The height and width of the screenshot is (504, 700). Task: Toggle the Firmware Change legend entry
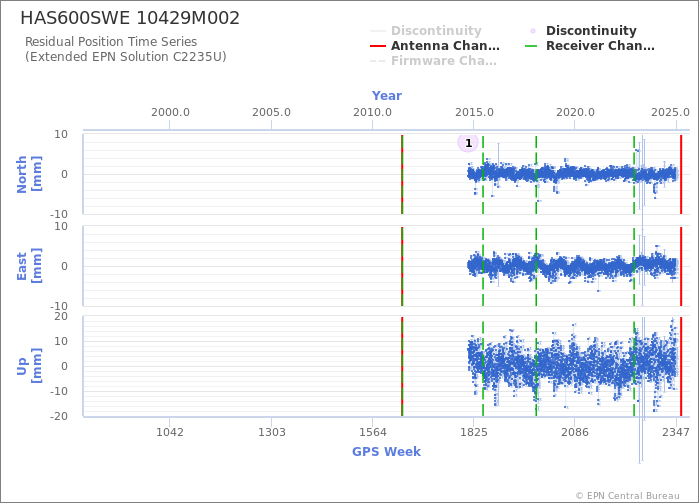click(433, 61)
